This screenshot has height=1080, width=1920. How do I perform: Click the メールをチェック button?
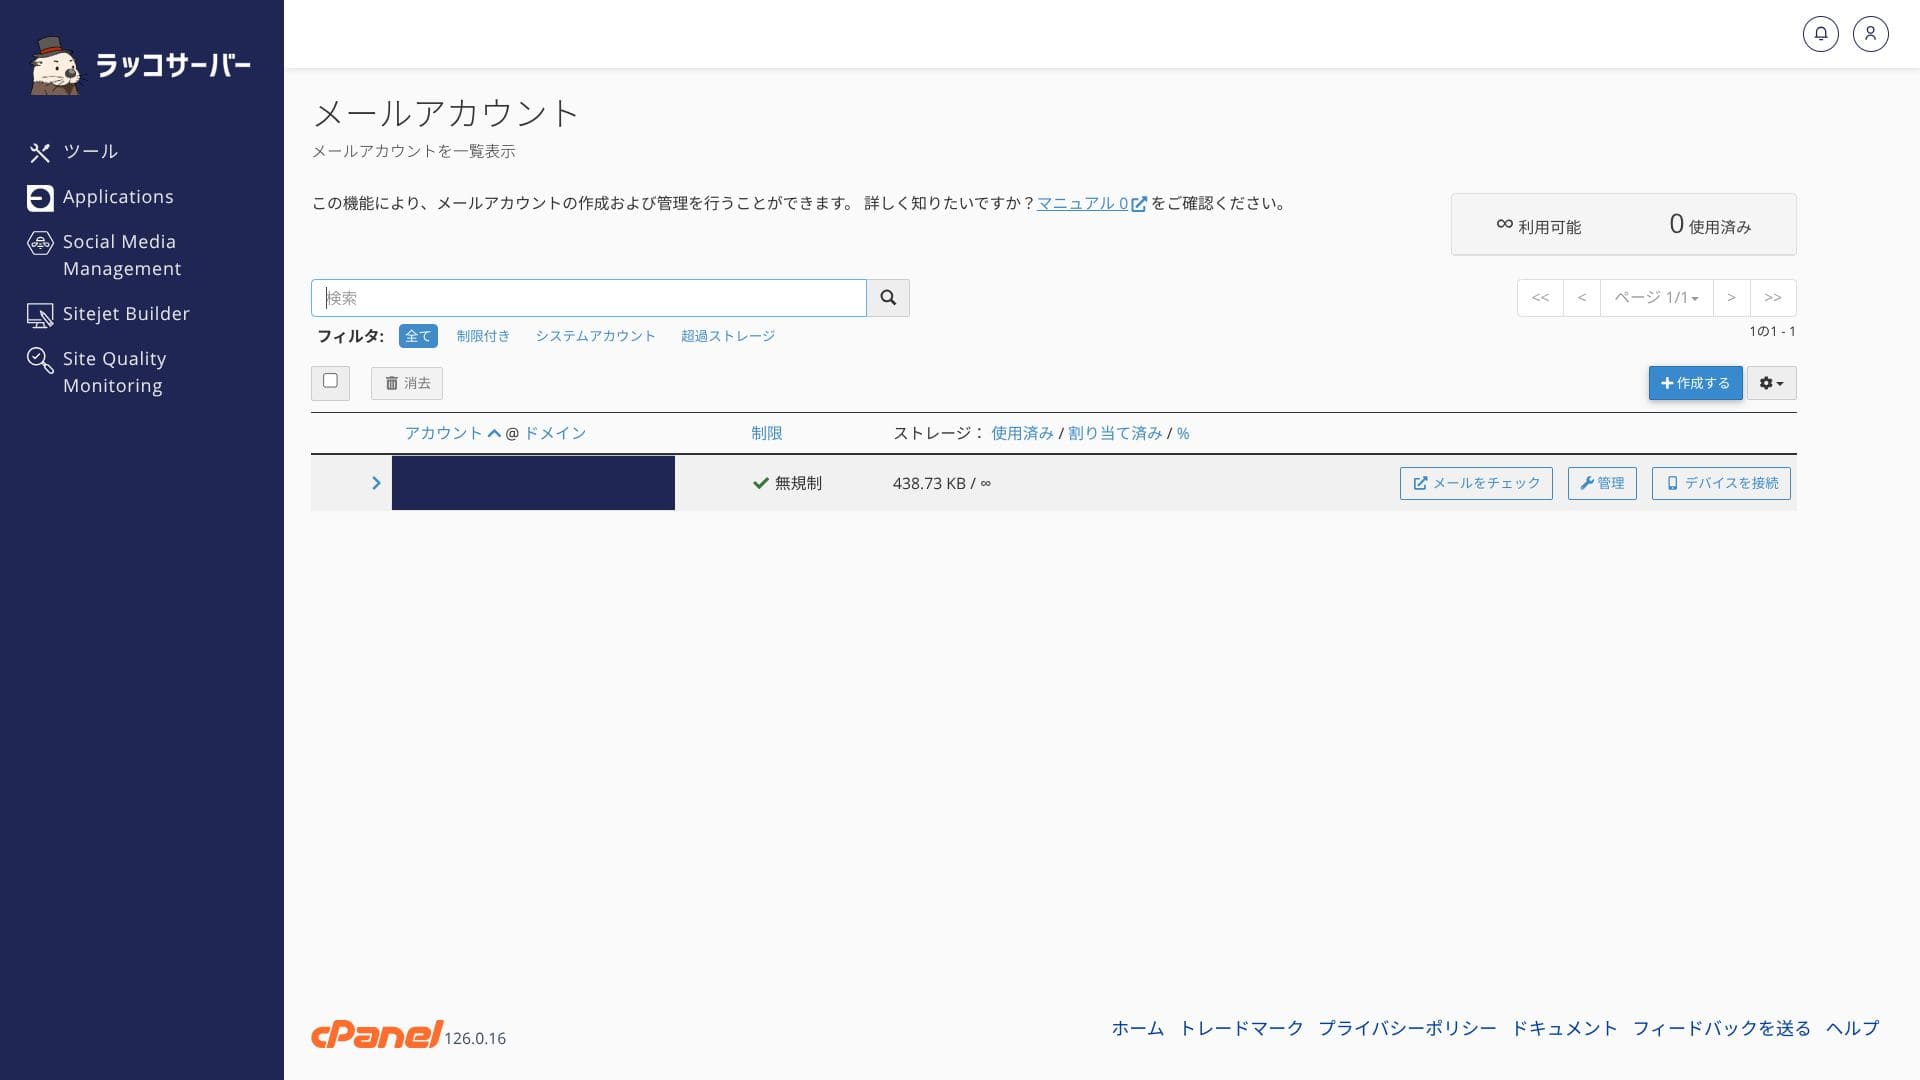coord(1476,483)
